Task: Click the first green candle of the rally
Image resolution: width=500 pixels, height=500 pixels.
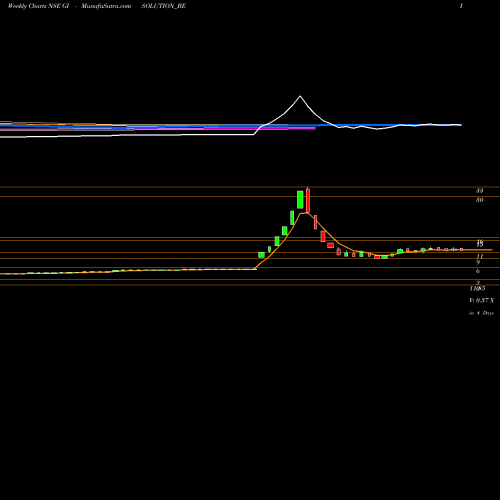Action: coord(261,255)
